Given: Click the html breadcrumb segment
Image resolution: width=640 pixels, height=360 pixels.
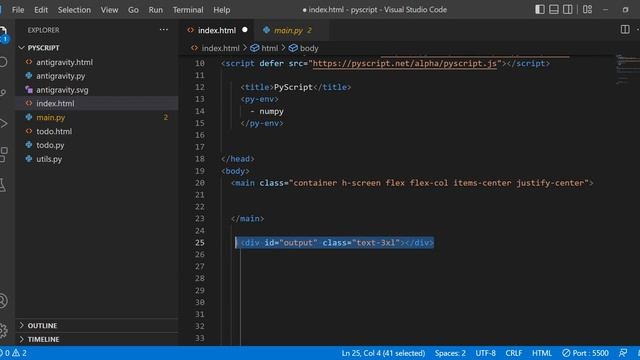Looking at the screenshot, I should (x=269, y=48).
